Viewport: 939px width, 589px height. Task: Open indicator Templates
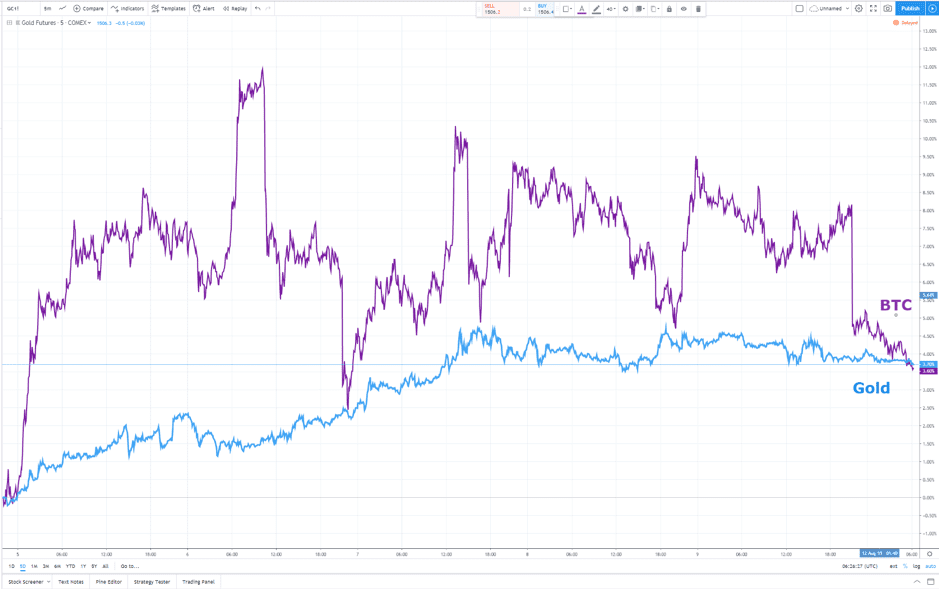169,8
